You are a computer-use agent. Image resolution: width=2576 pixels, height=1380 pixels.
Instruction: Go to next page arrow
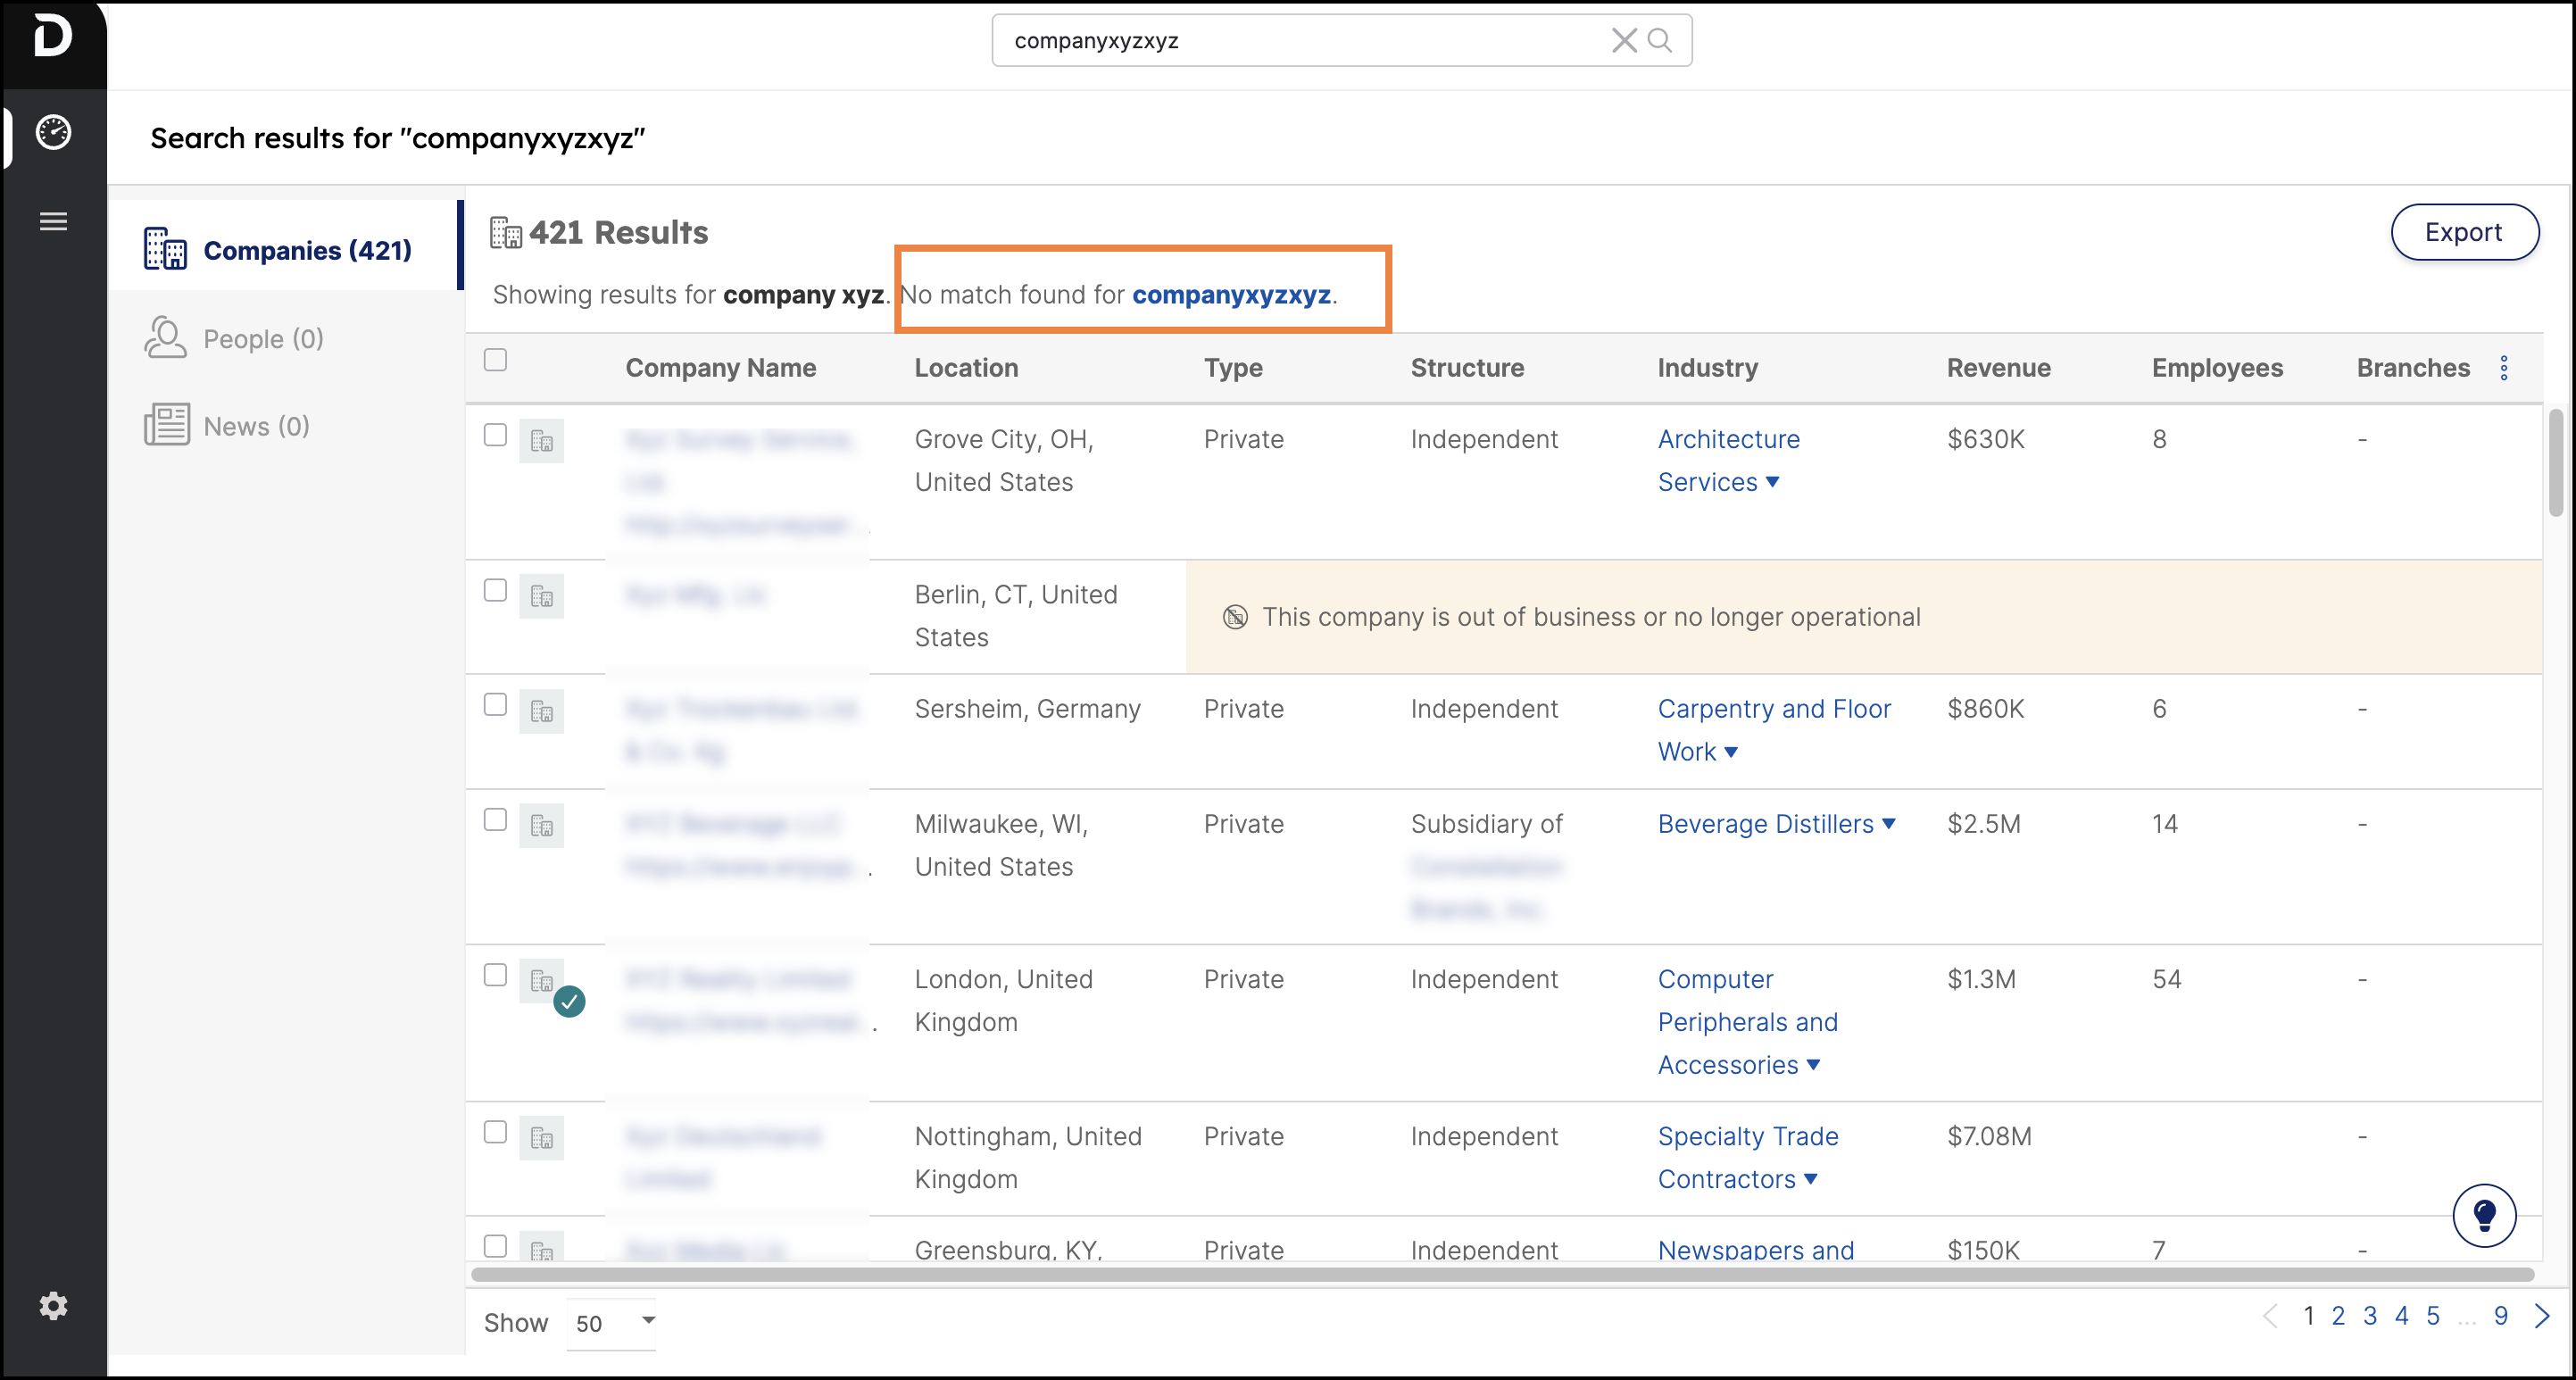pos(2541,1316)
